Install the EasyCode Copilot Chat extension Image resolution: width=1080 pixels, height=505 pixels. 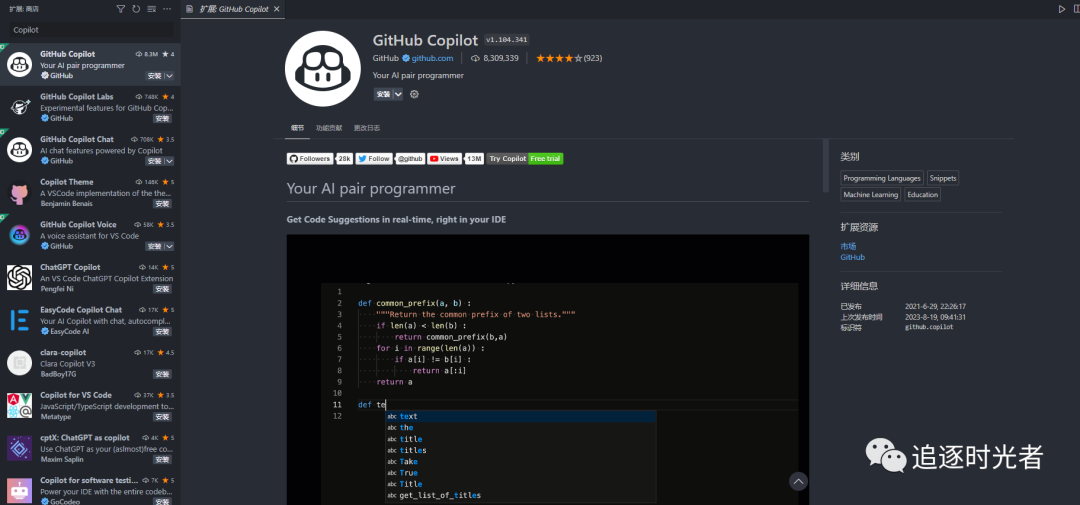162,332
